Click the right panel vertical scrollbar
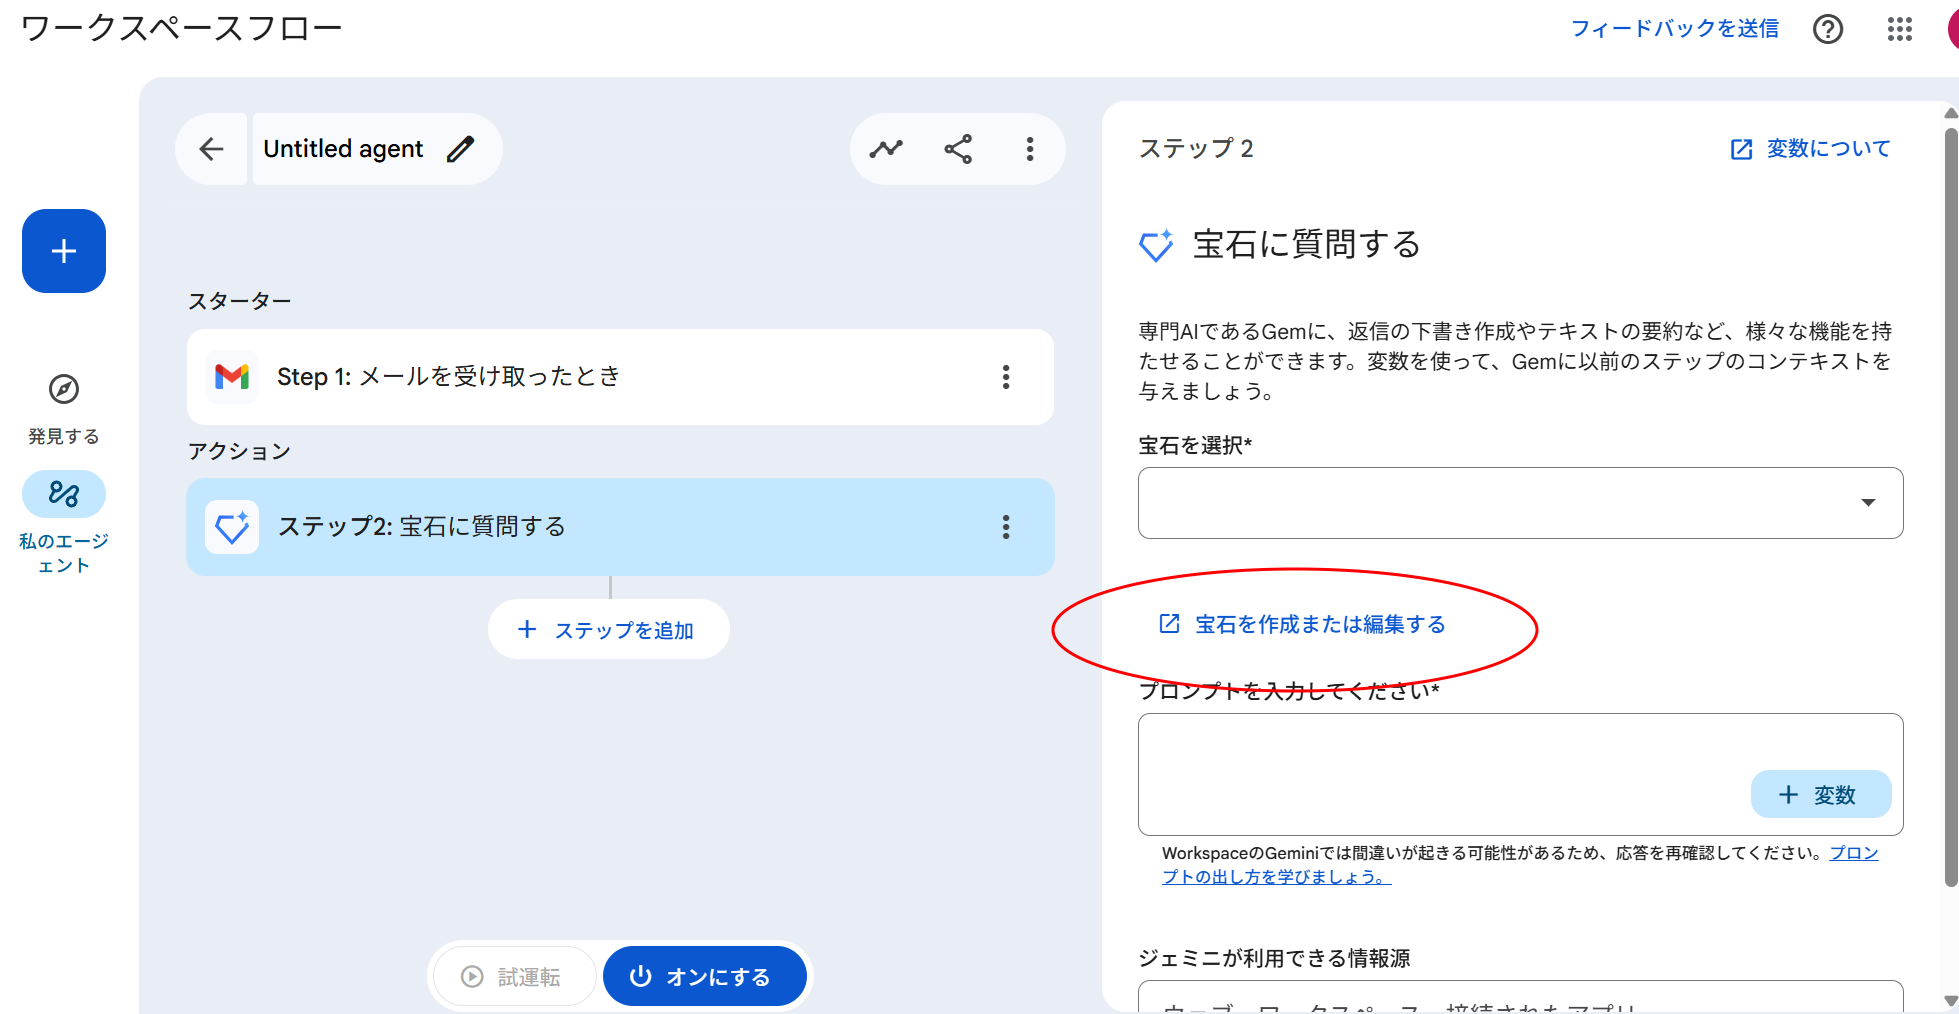Screen dimensions: 1959x1014 [x=1950, y=500]
